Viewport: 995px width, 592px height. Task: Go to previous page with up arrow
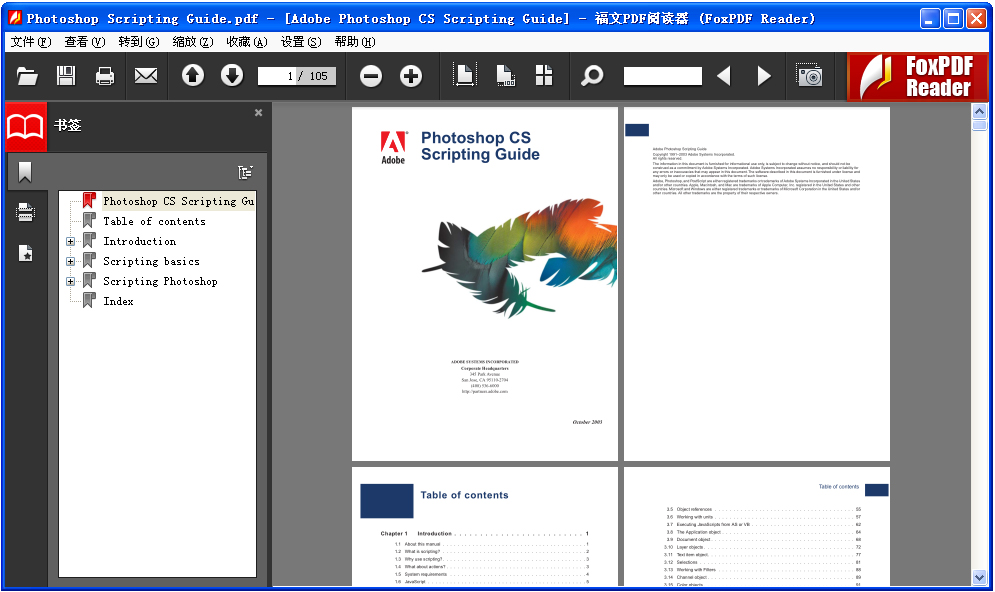(193, 76)
